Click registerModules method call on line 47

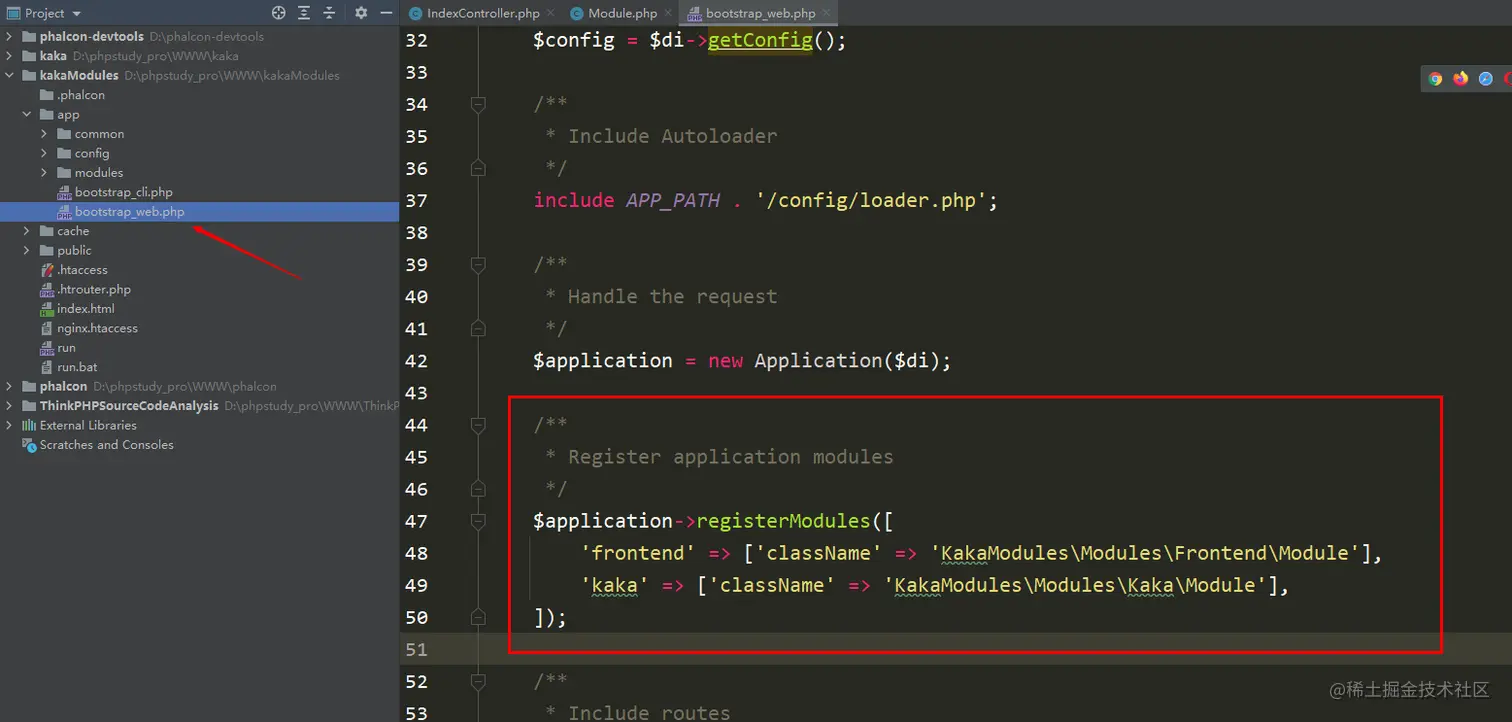point(783,521)
